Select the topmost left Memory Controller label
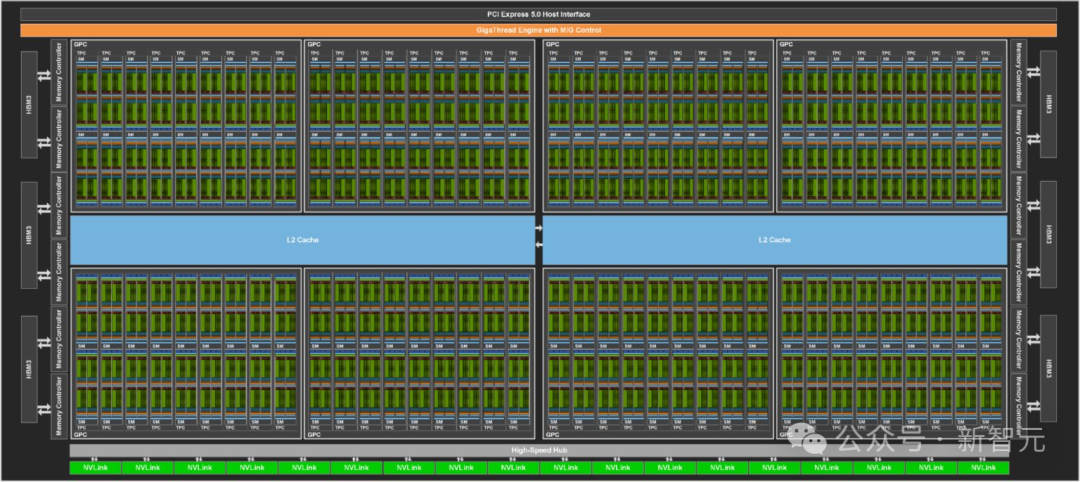 (x=60, y=72)
